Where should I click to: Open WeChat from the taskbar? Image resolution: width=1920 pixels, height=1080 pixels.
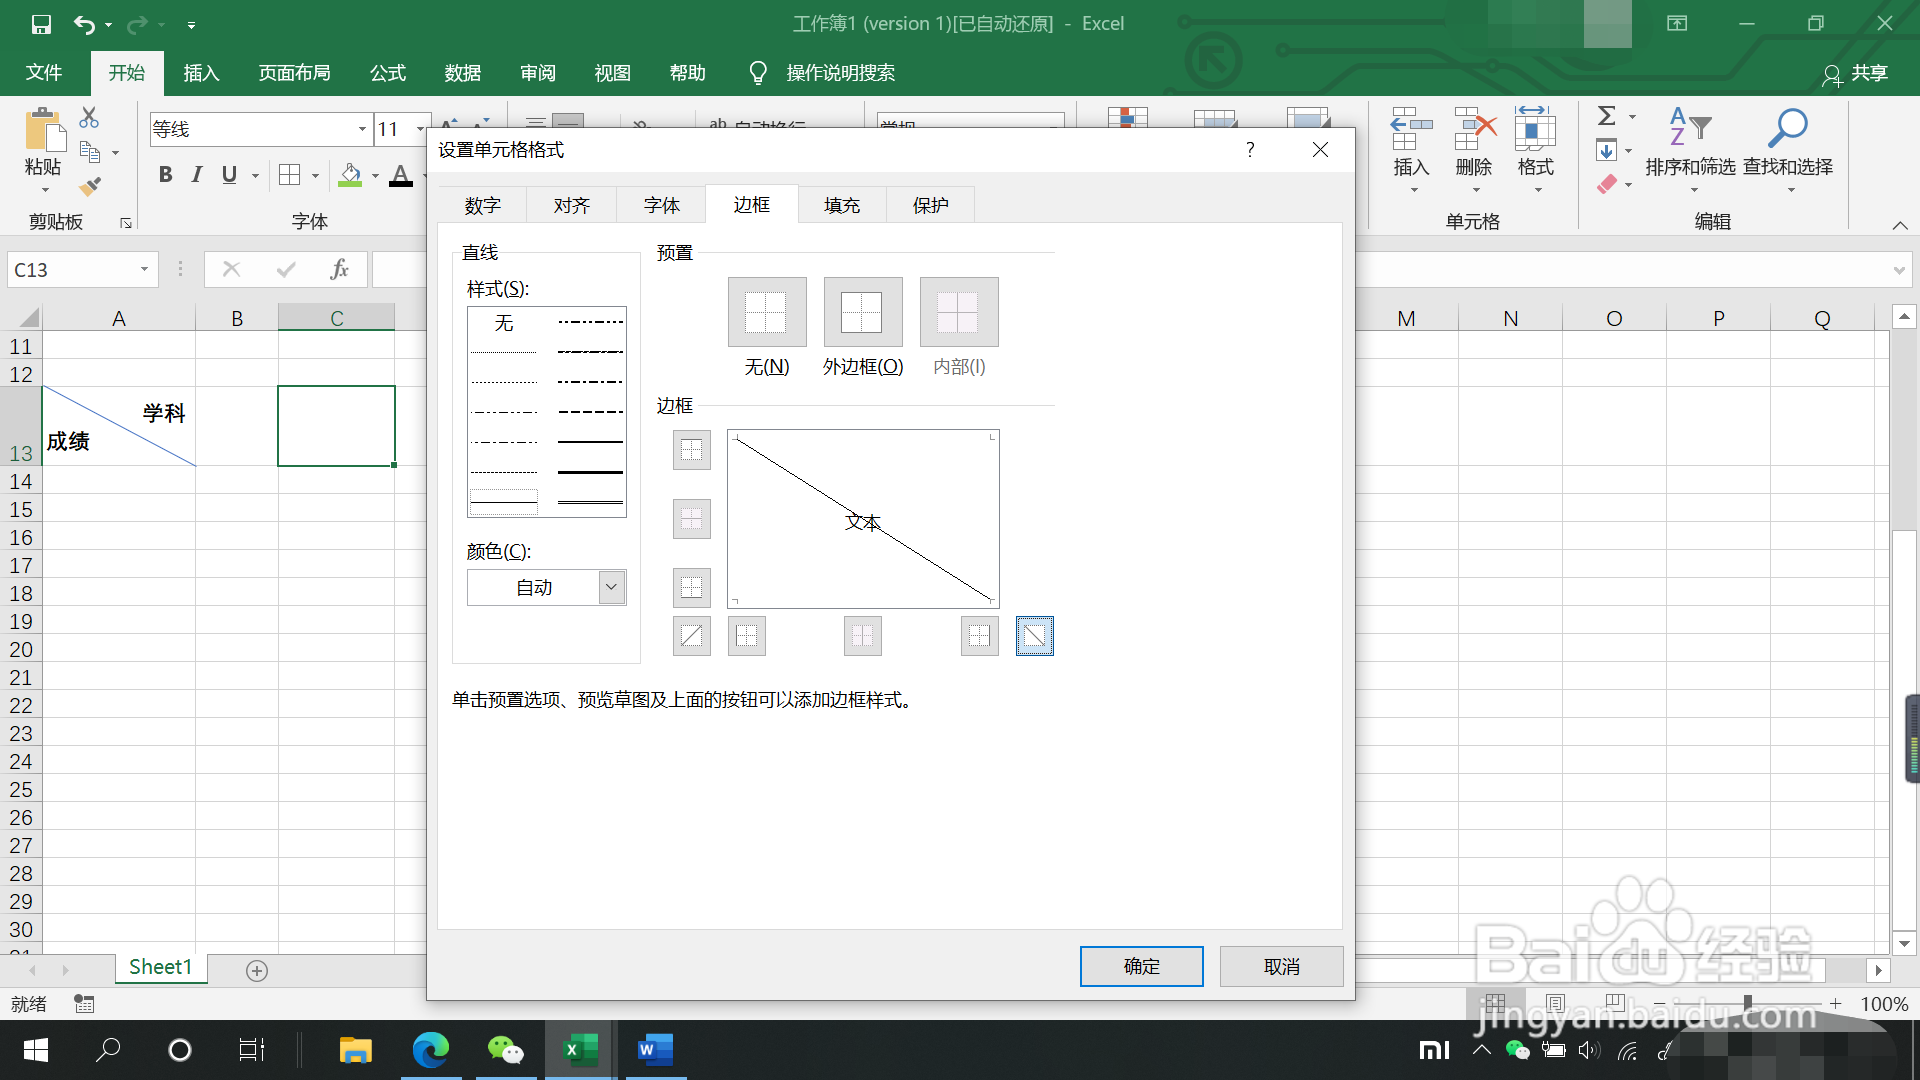point(505,1050)
